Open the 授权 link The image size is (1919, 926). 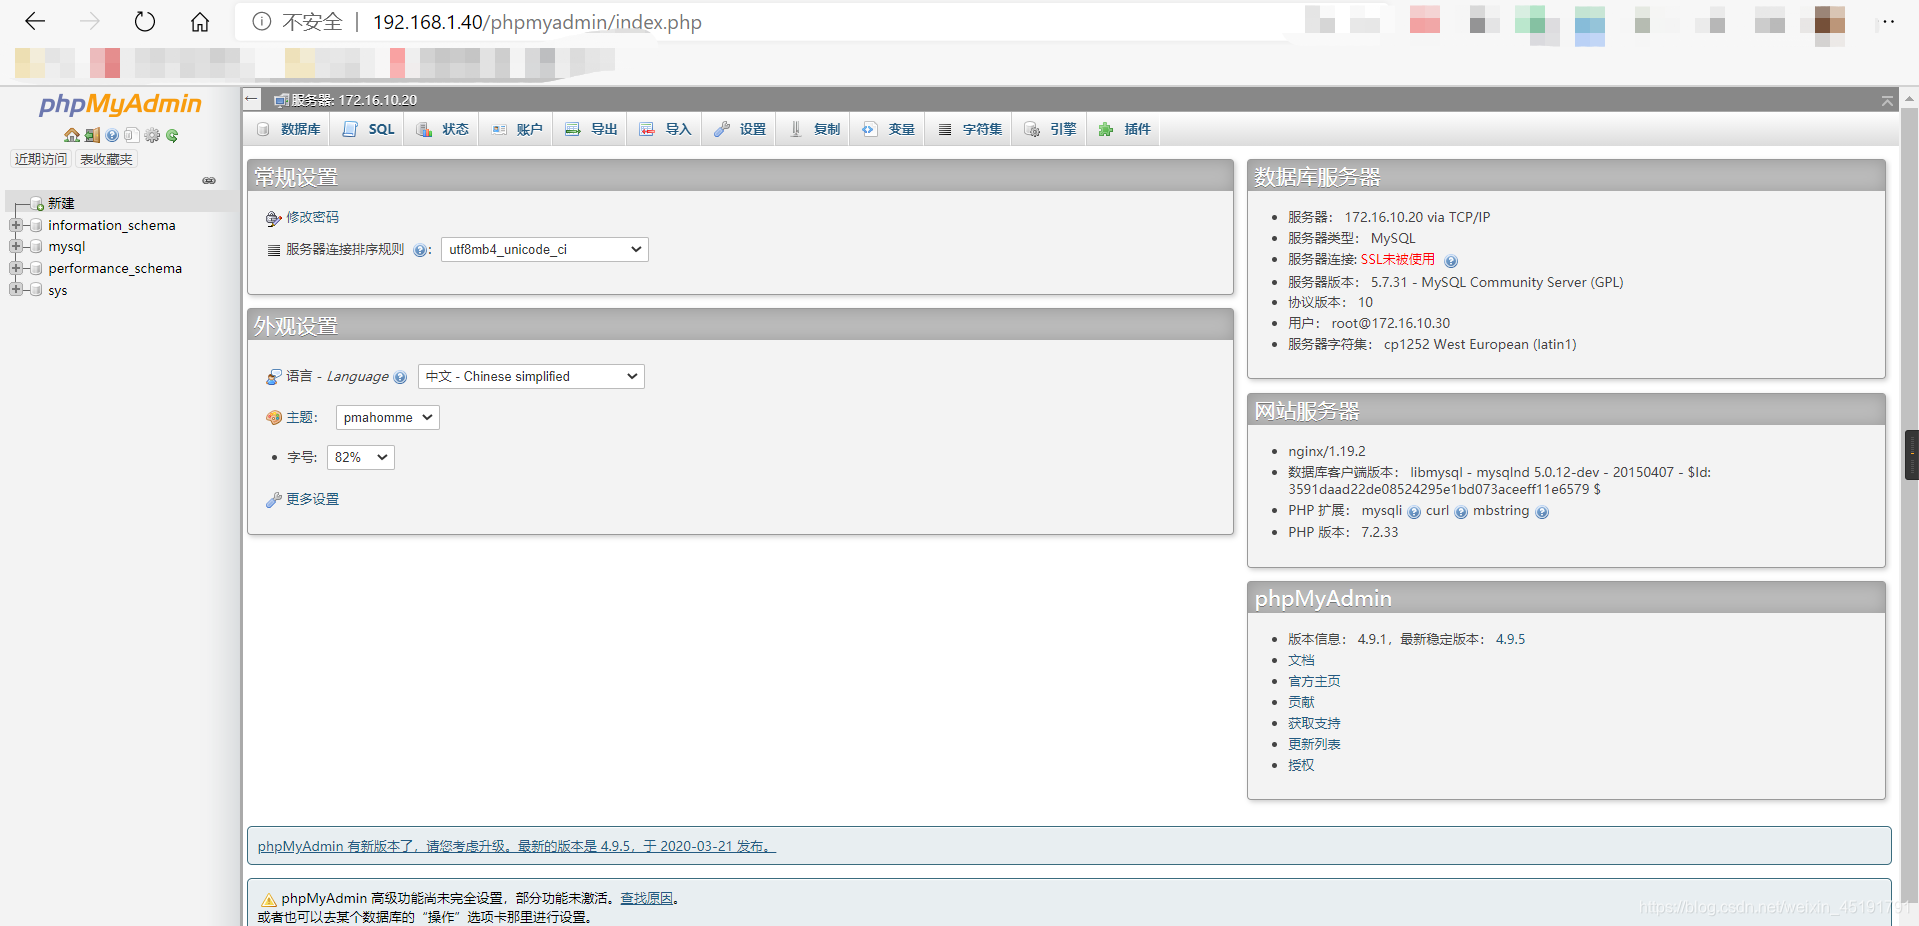tap(1301, 765)
